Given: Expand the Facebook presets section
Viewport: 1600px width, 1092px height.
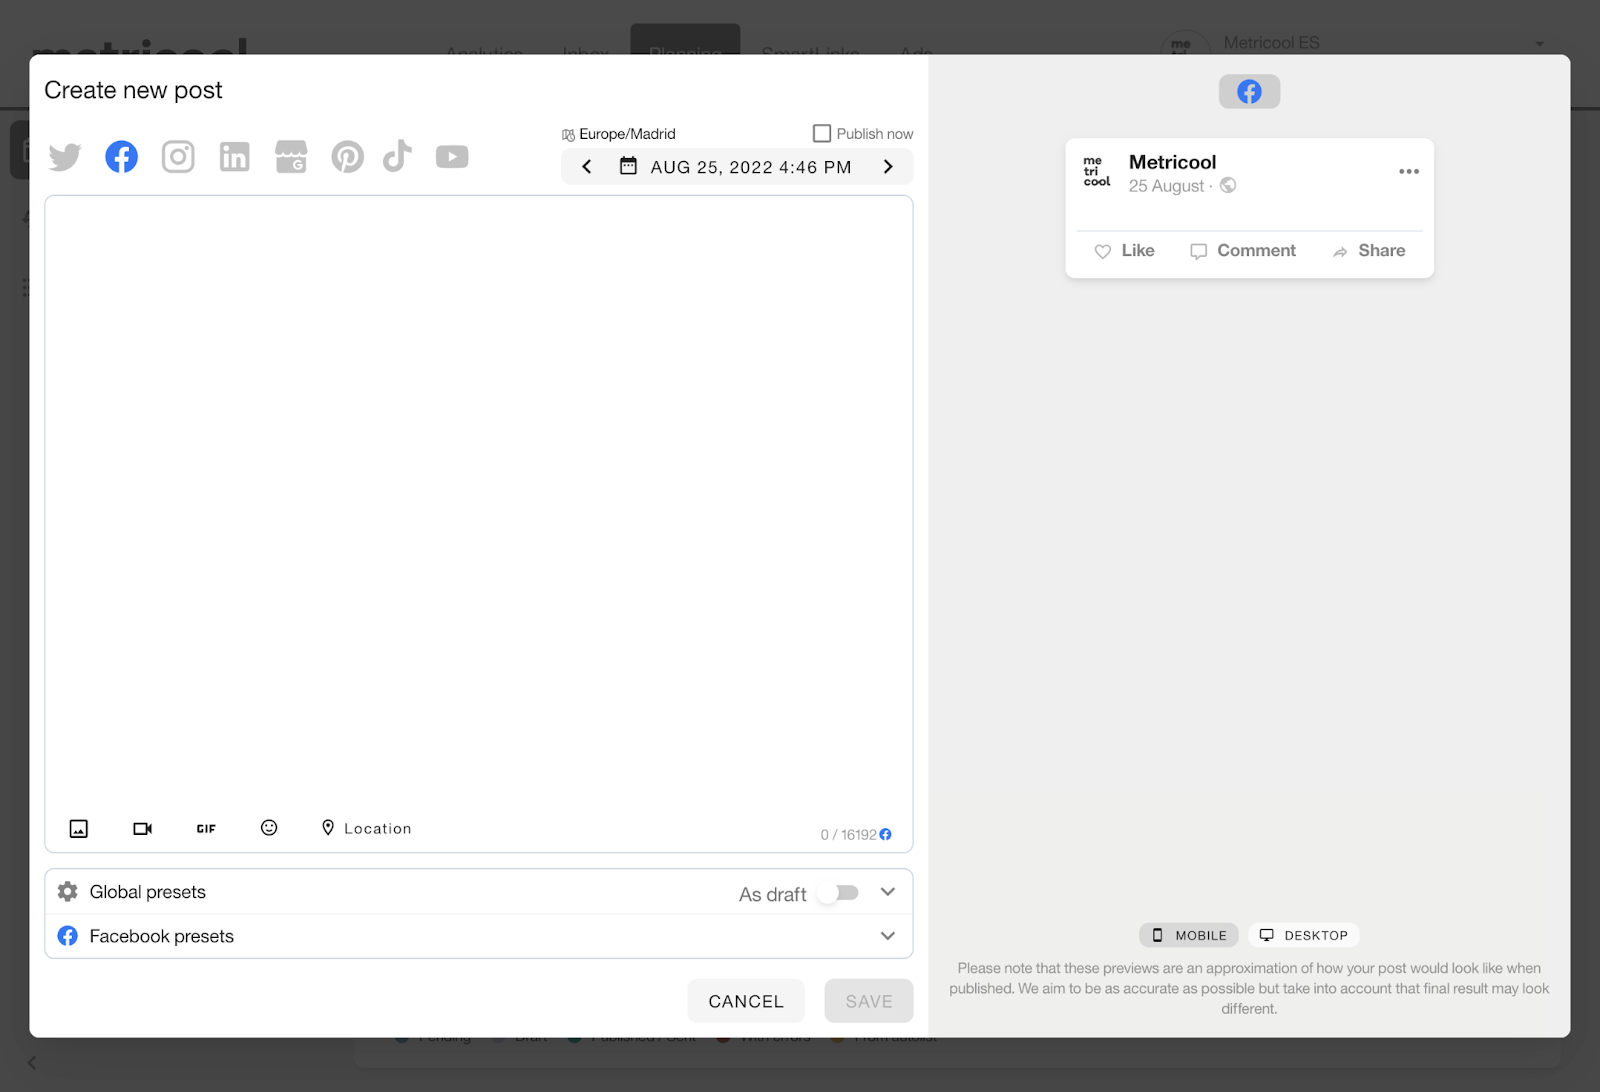Looking at the screenshot, I should click(x=887, y=936).
